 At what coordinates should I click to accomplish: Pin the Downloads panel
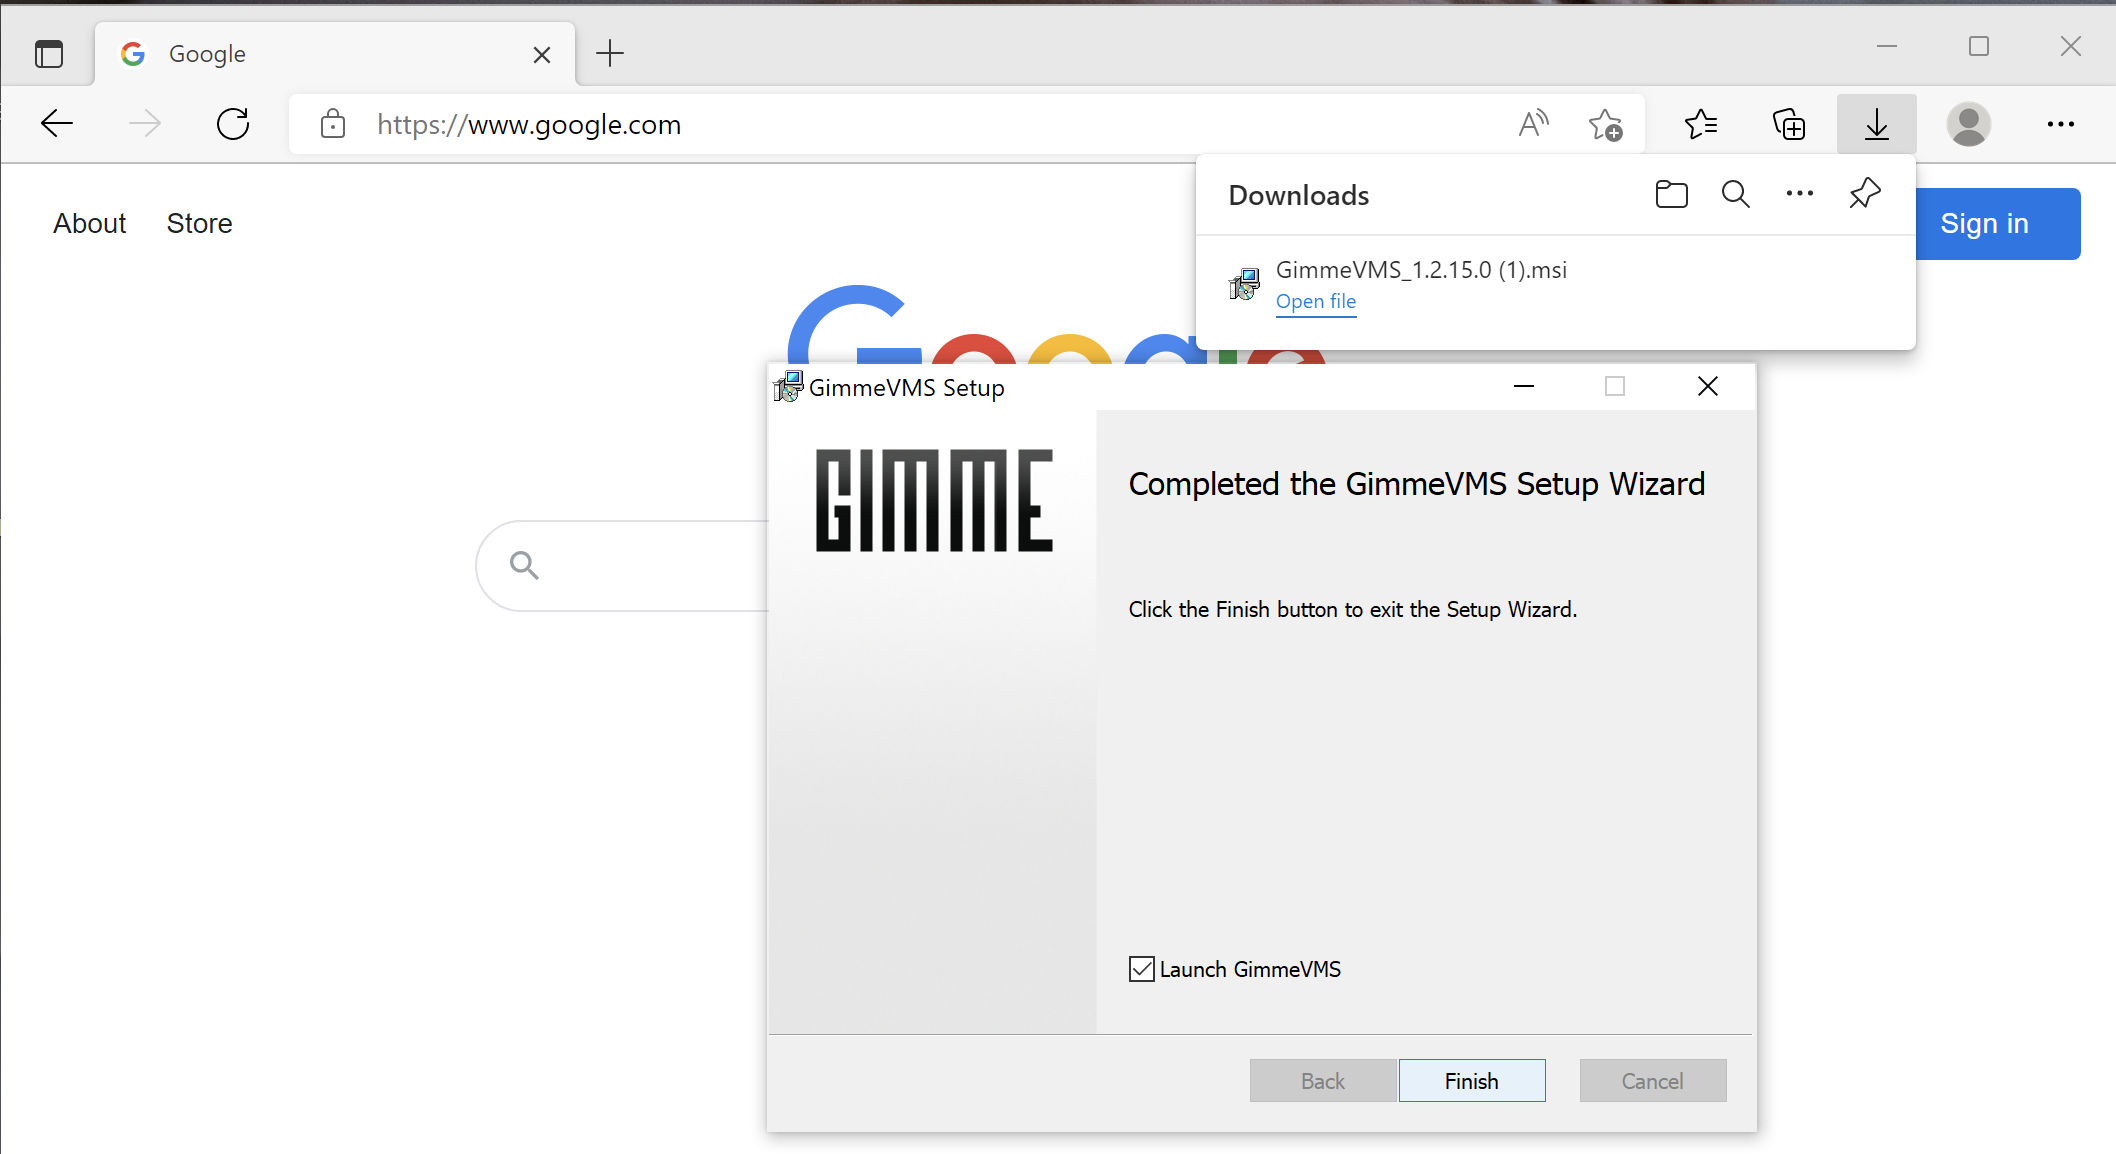pyautogui.click(x=1865, y=193)
